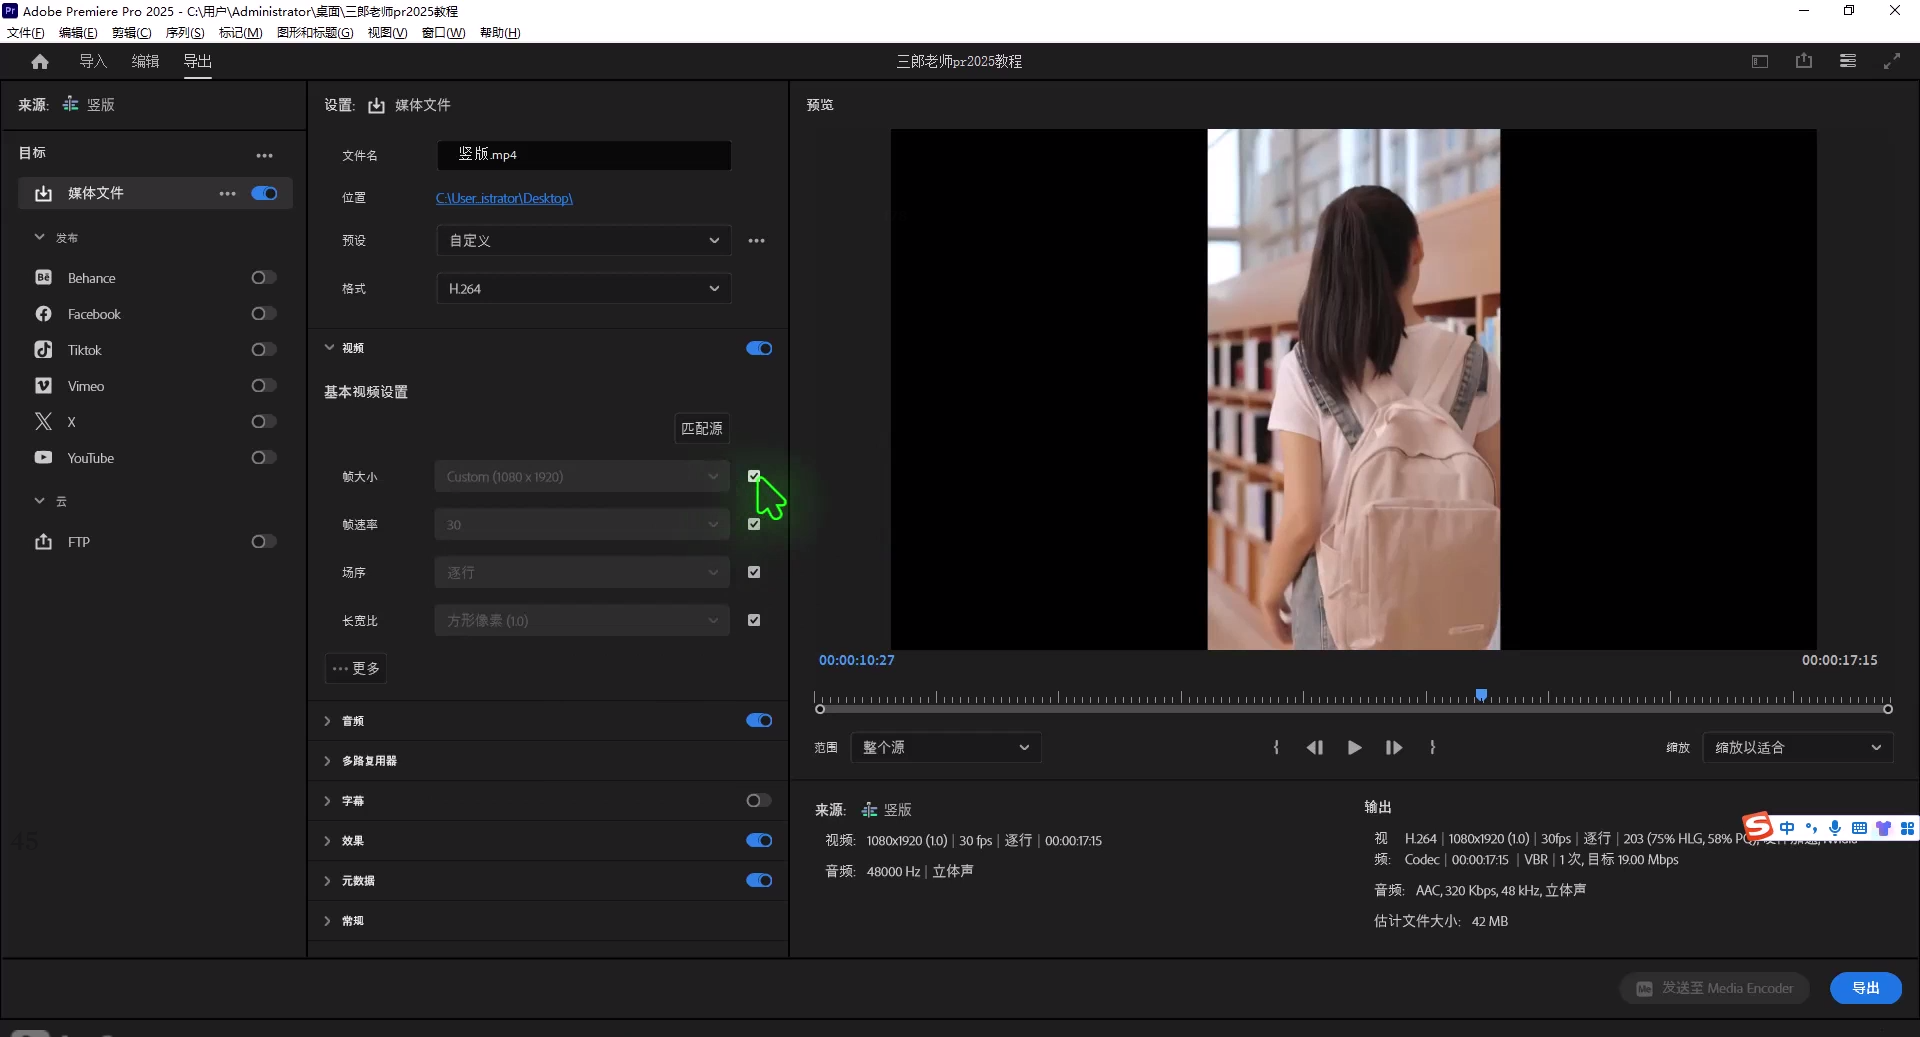This screenshot has height=1037, width=1920.
Task: Switch to the 导入 tab
Action: 93,62
